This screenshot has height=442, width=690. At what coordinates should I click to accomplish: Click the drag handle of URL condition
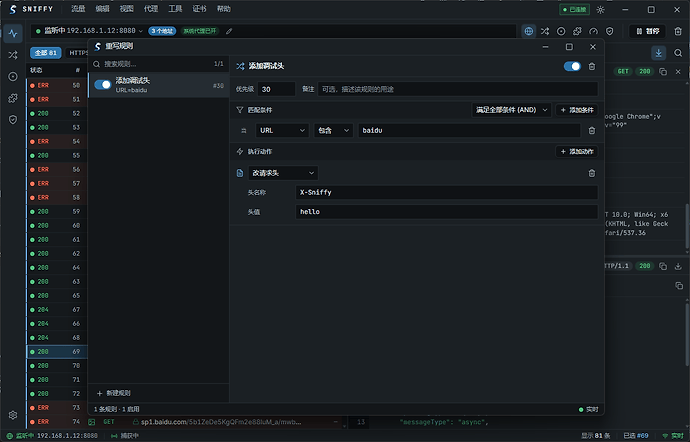click(244, 131)
